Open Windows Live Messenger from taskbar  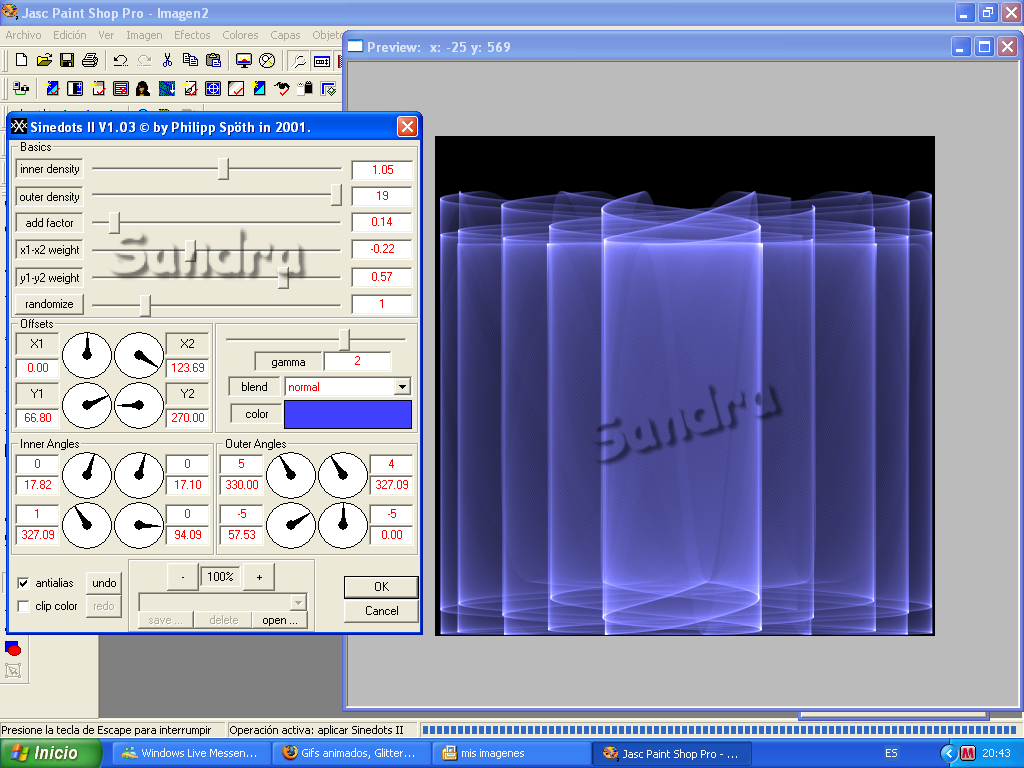tap(190, 753)
